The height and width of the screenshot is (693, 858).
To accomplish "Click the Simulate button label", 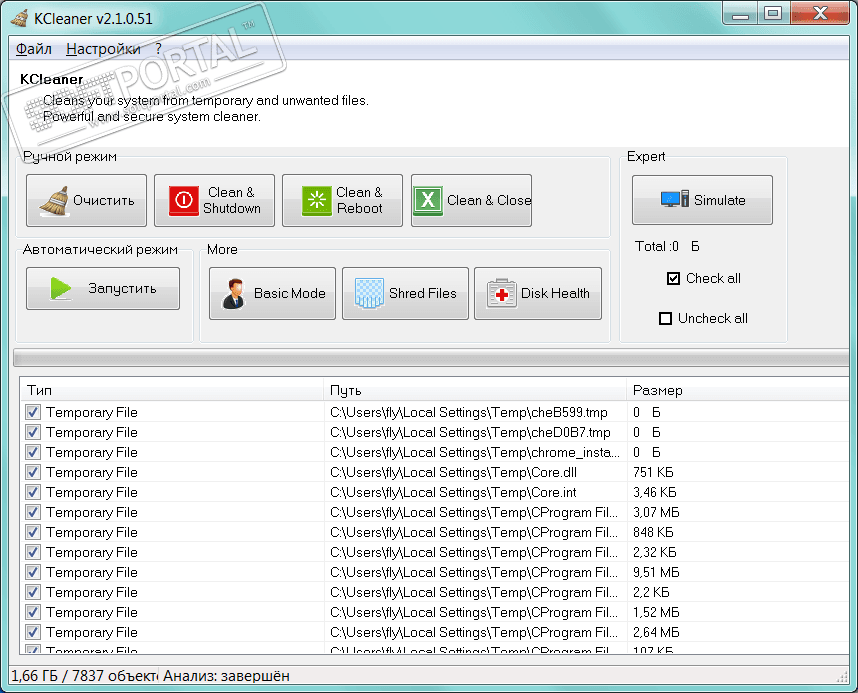I will pyautogui.click(x=720, y=200).
